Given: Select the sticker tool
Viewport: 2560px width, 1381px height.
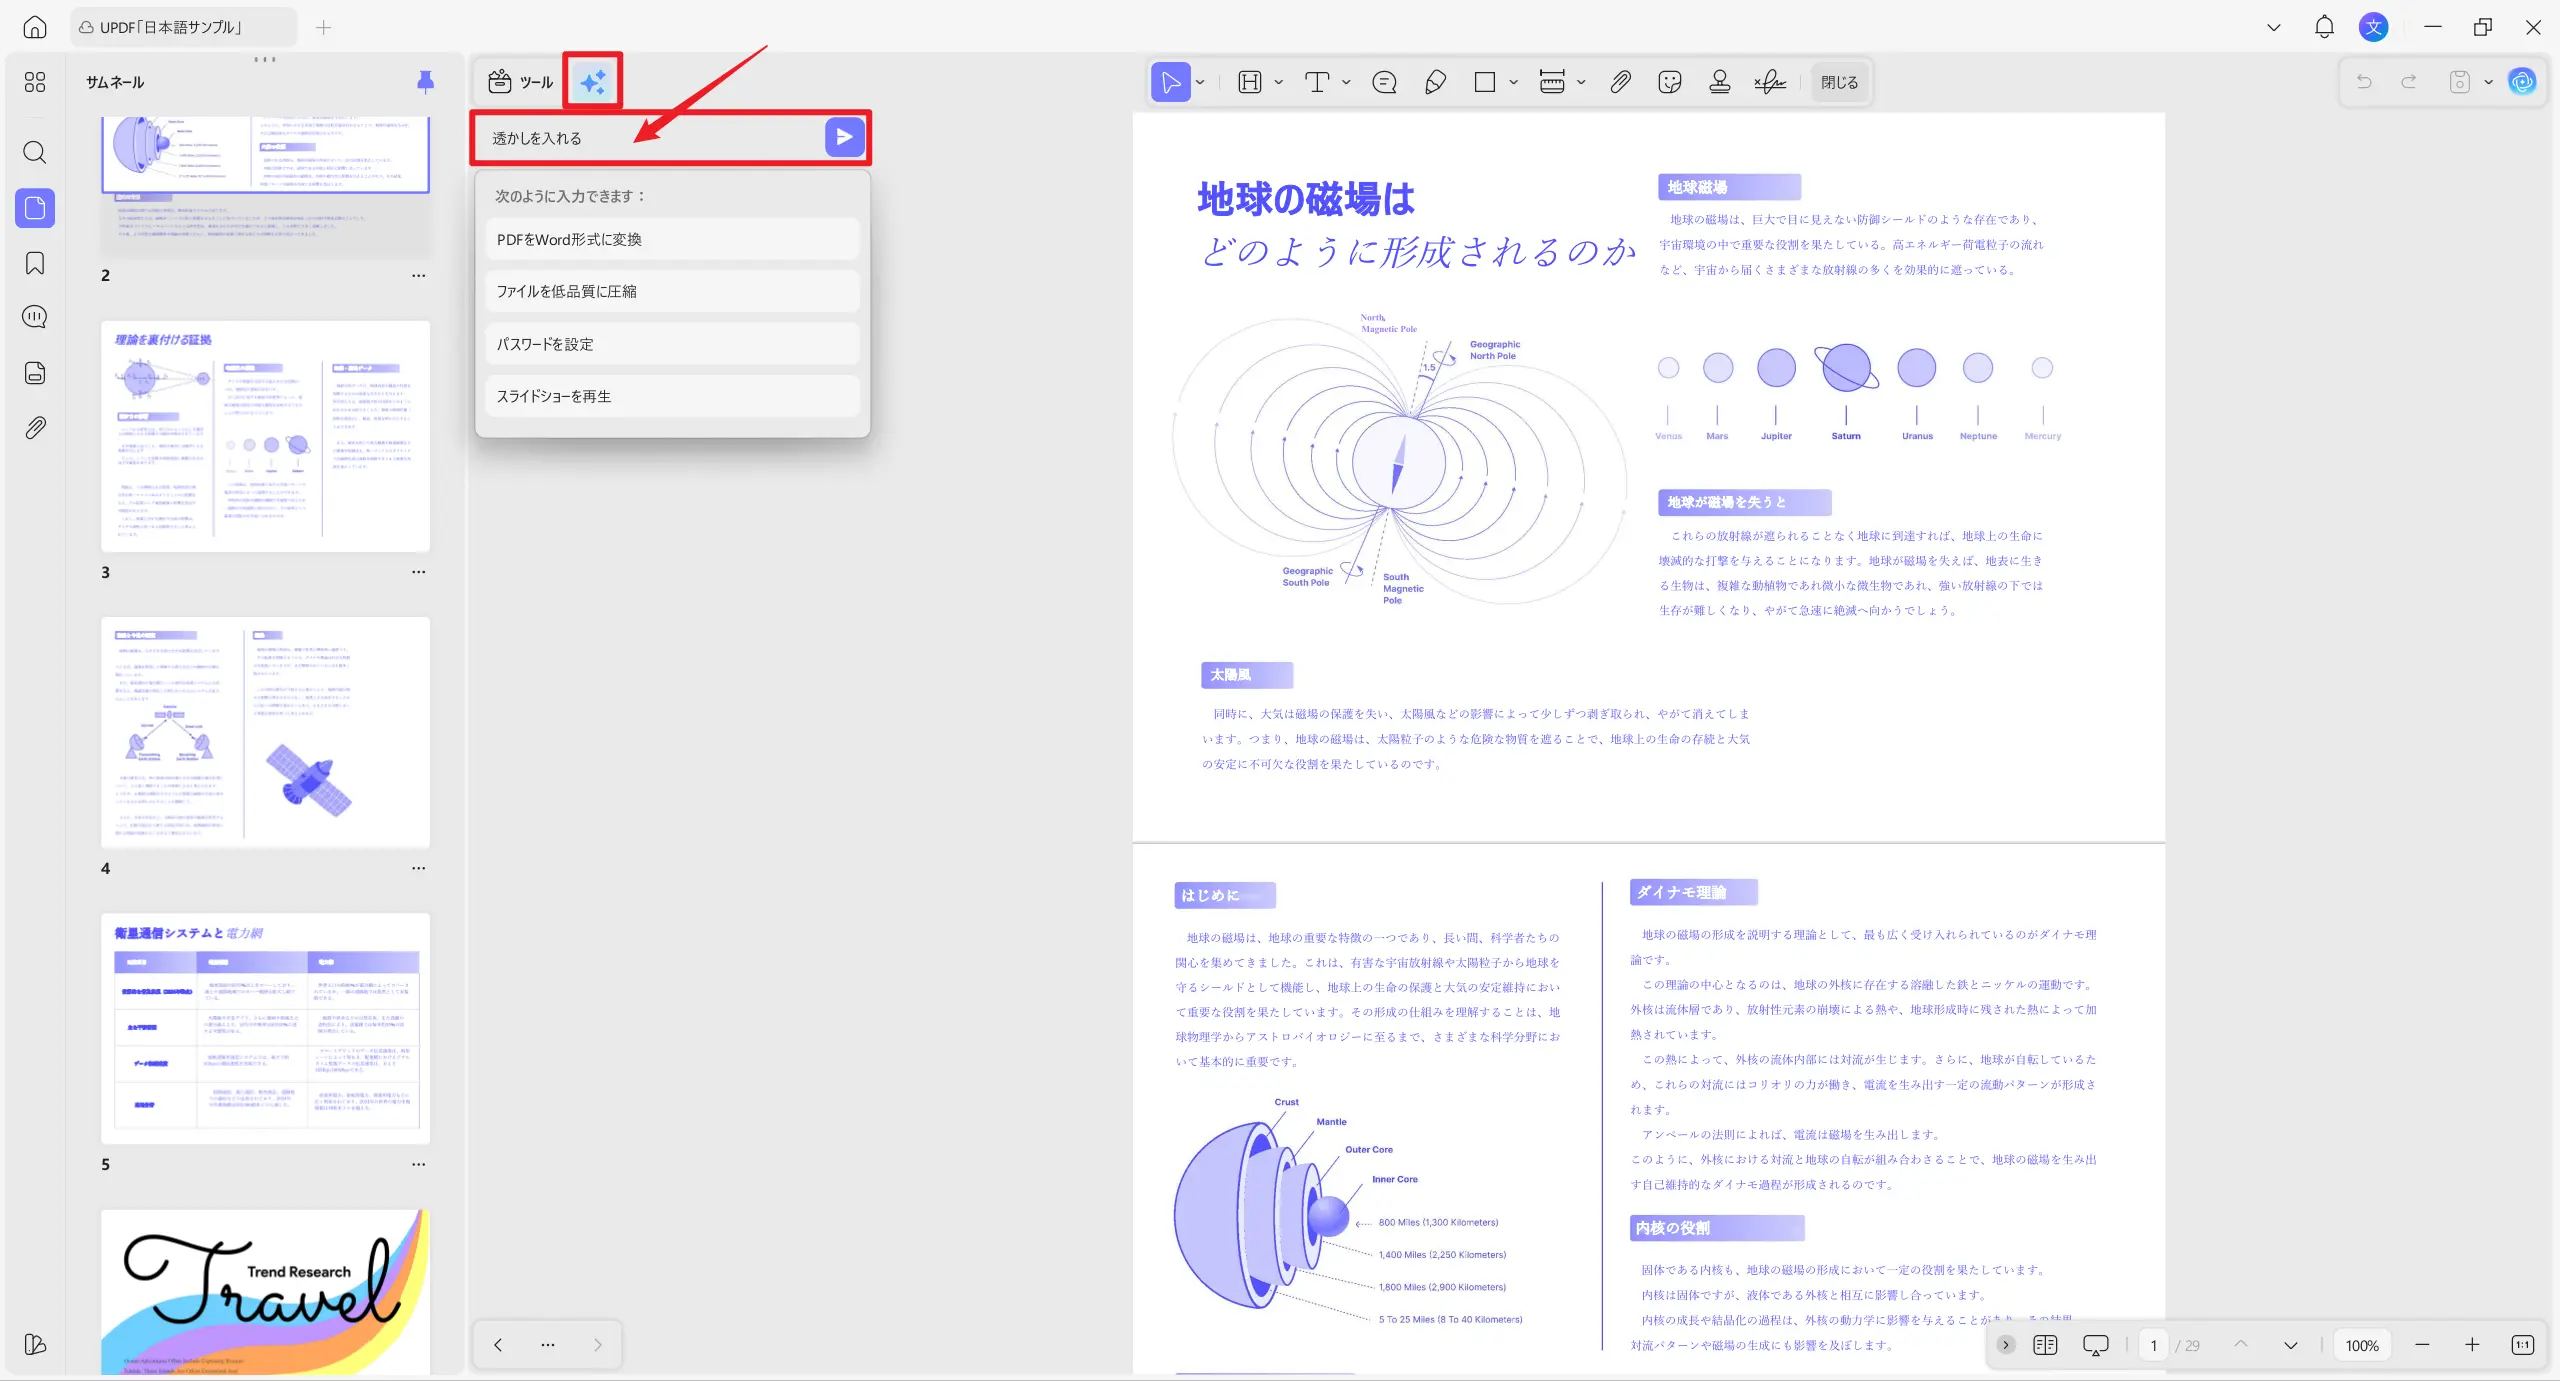Looking at the screenshot, I should [x=1669, y=82].
